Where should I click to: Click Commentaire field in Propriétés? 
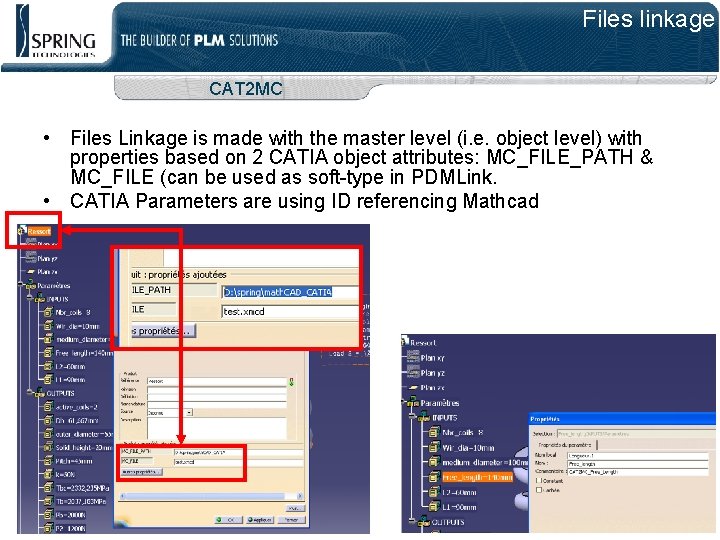(637, 472)
